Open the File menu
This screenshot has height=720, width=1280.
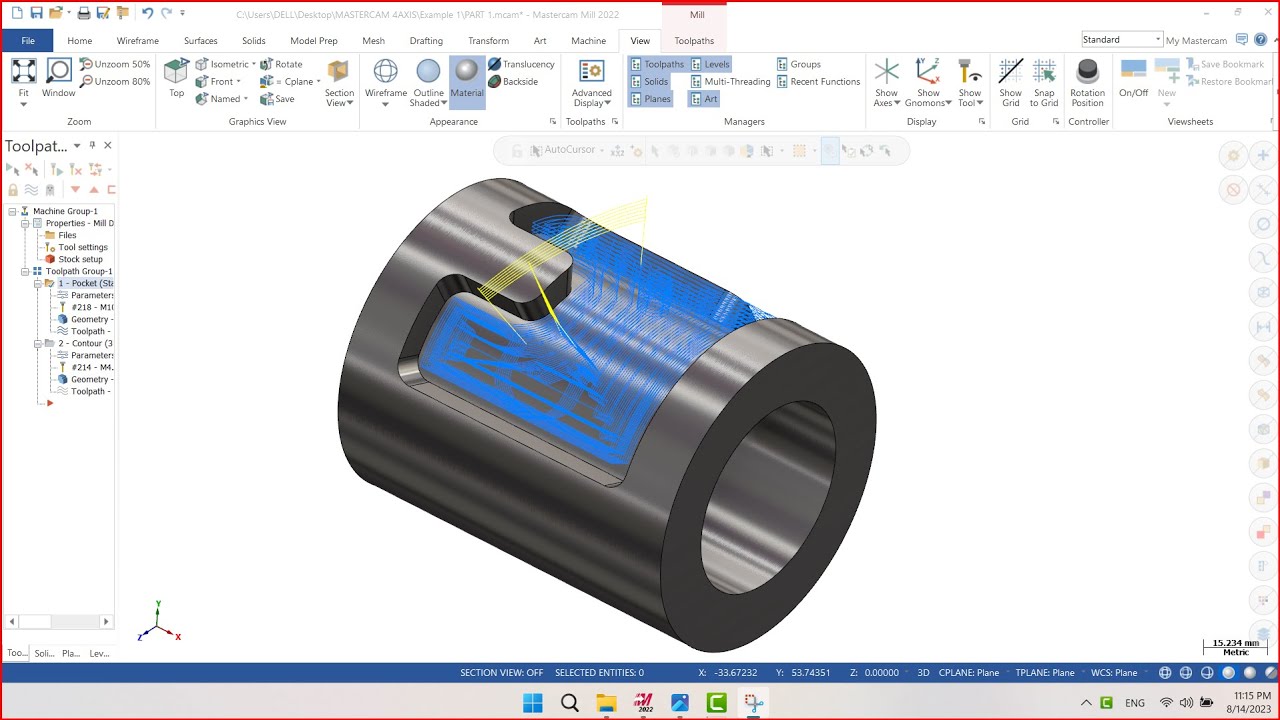pos(28,41)
